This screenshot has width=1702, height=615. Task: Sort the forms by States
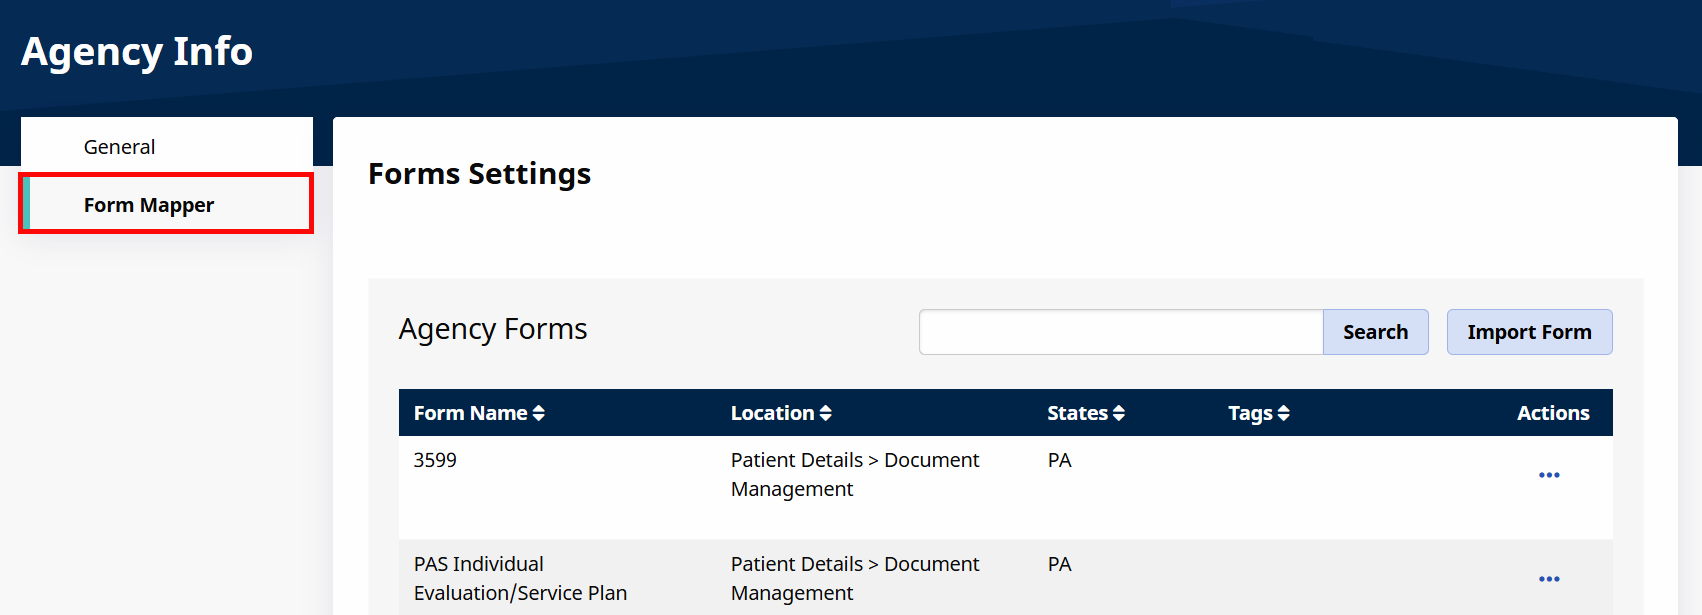click(x=1118, y=413)
